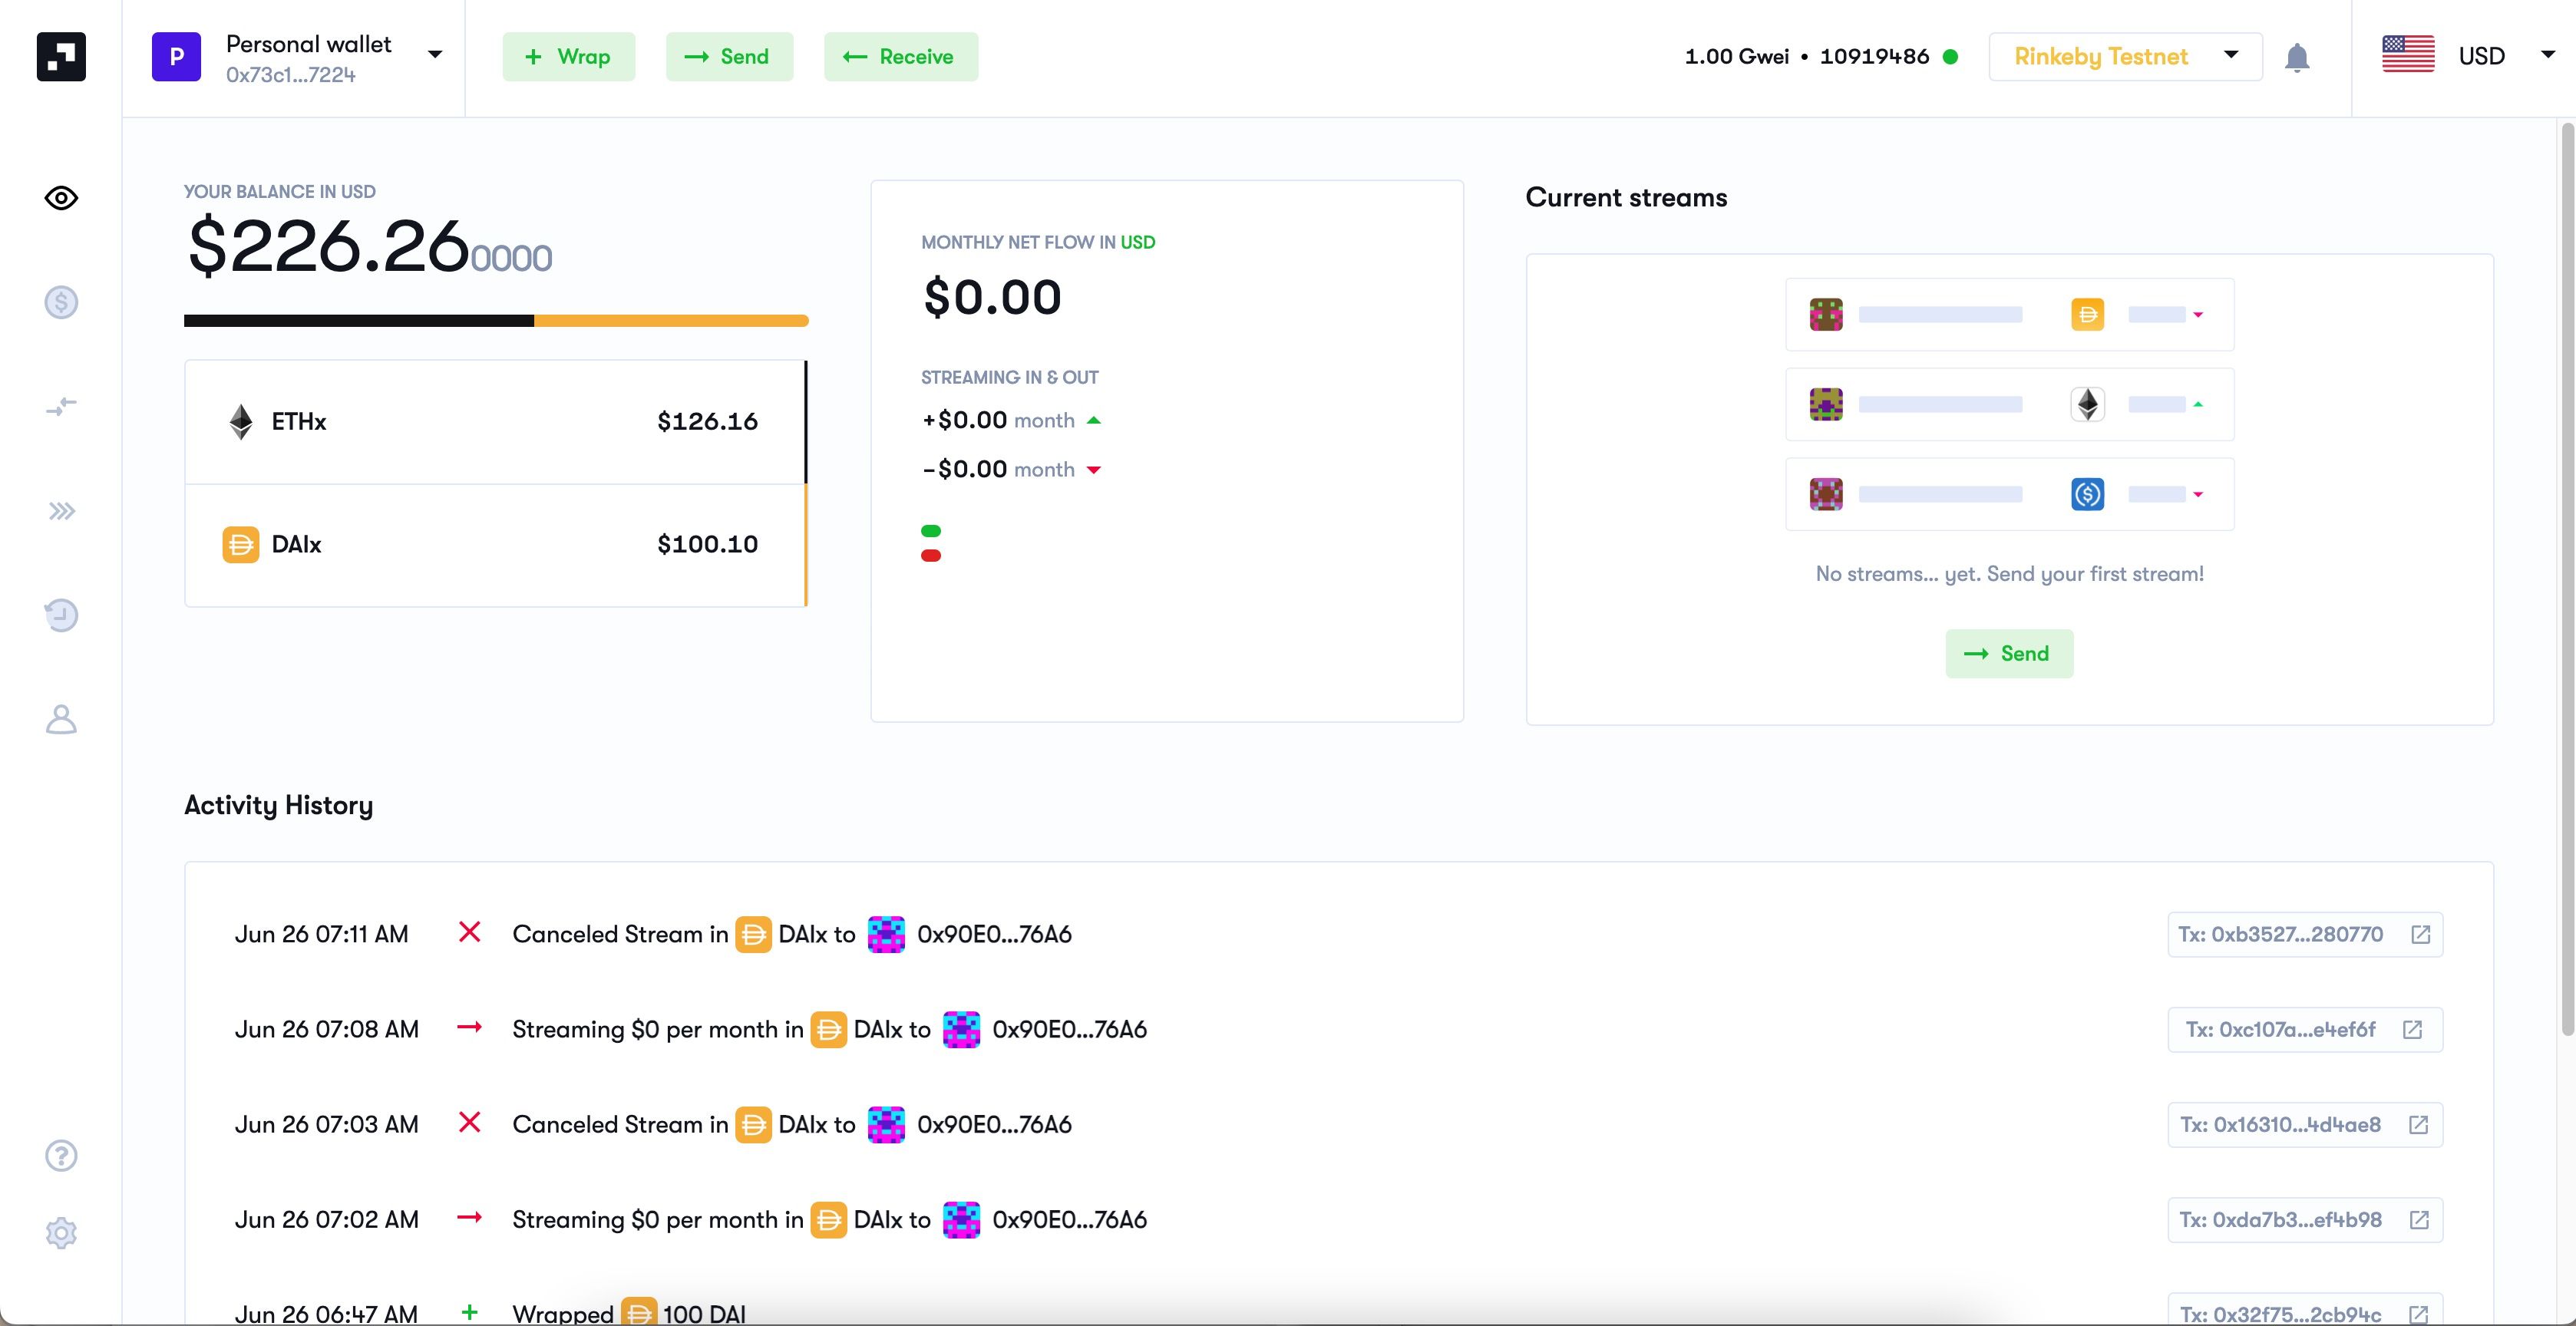Select the DAIx balance row
2576x1326 pixels.
(495, 545)
